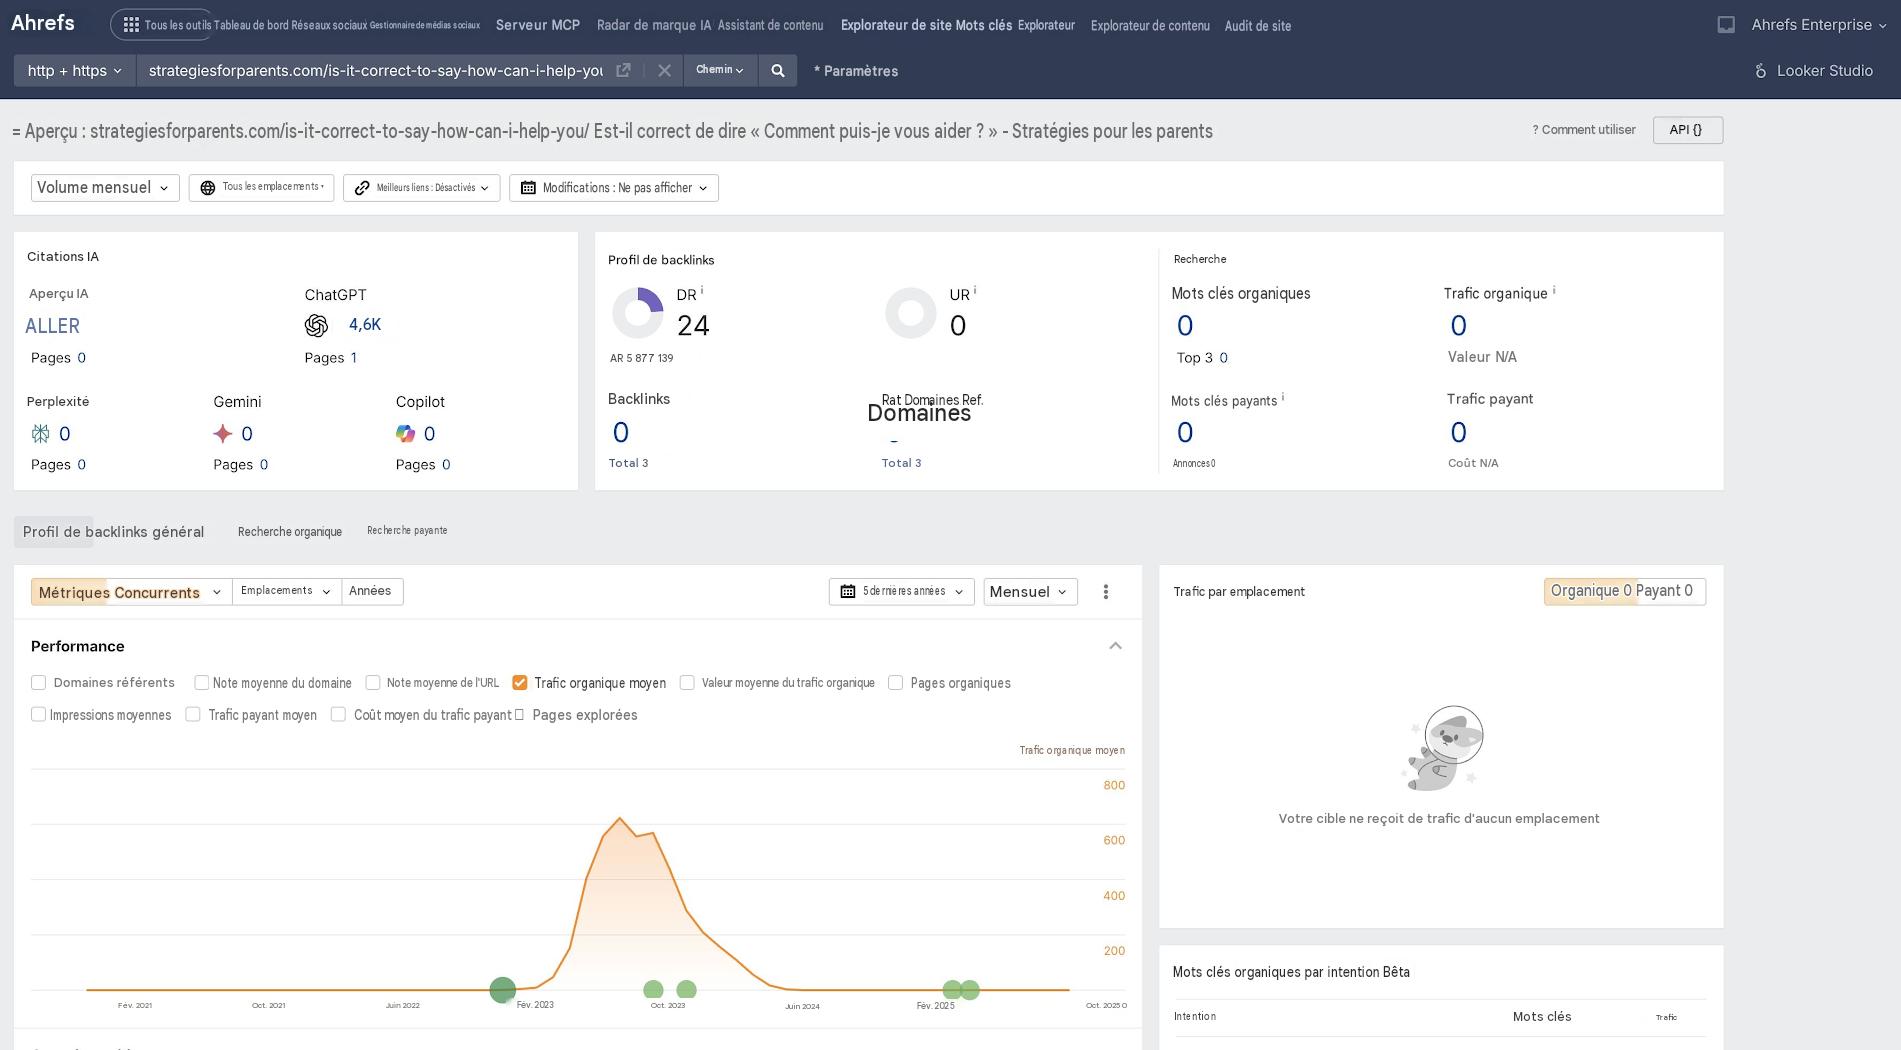The width and height of the screenshot is (1901, 1050).
Task: Toggle the Note moyenne du domaine checkbox
Action: (201, 683)
